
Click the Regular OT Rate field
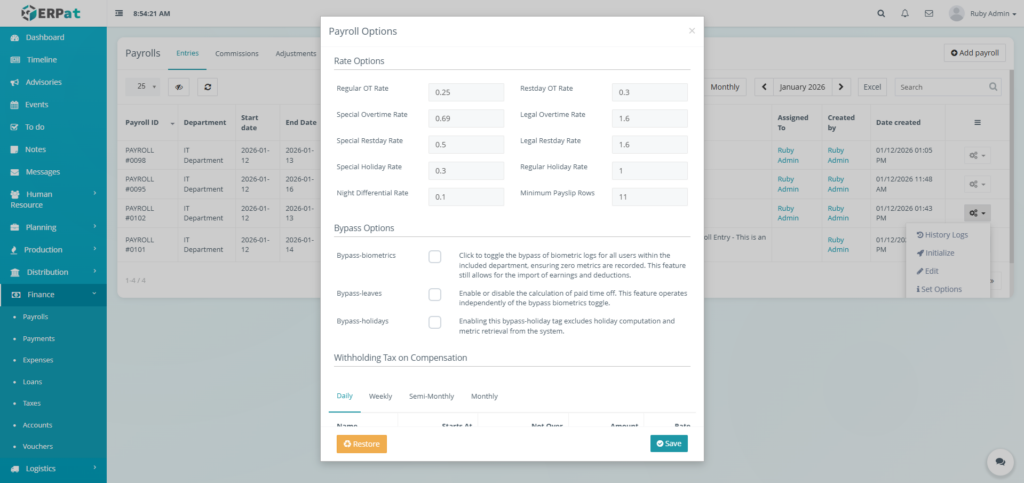tap(466, 92)
